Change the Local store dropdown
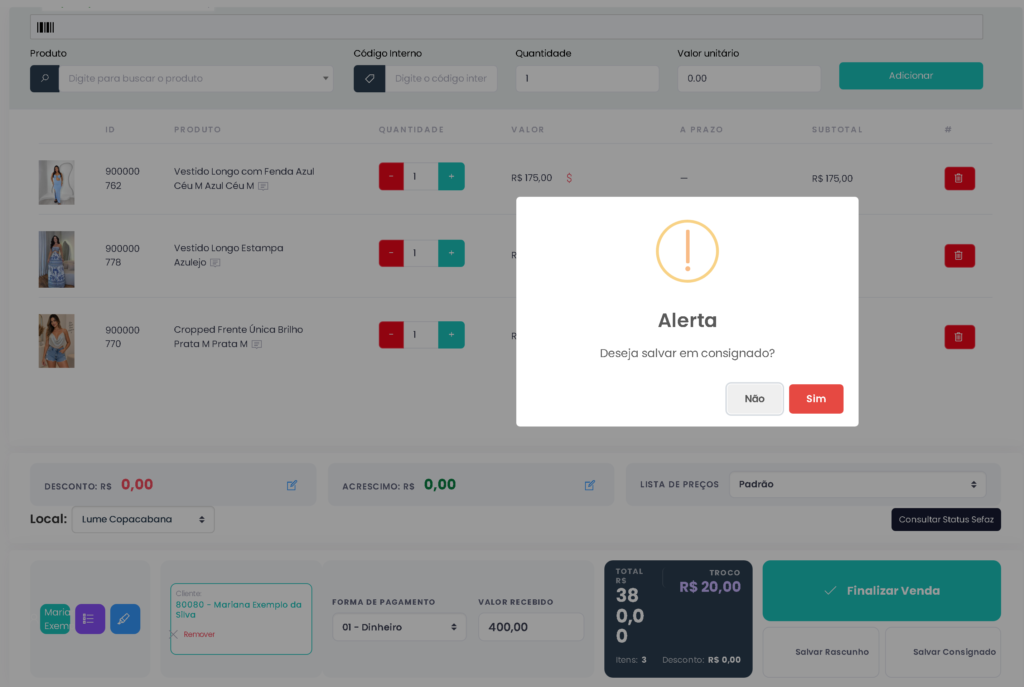The height and width of the screenshot is (687, 1024). pyautogui.click(x=143, y=520)
